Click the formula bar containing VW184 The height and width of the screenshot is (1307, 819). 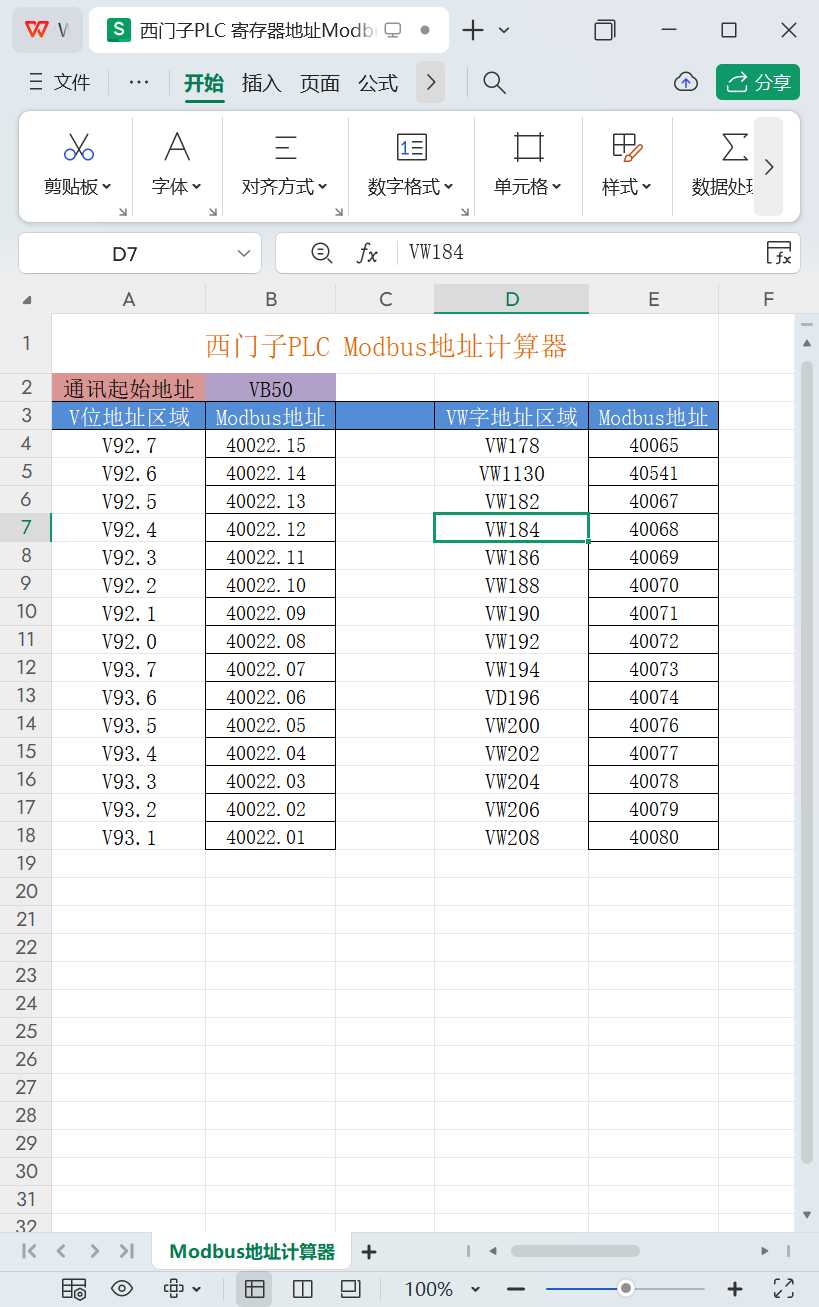point(580,253)
